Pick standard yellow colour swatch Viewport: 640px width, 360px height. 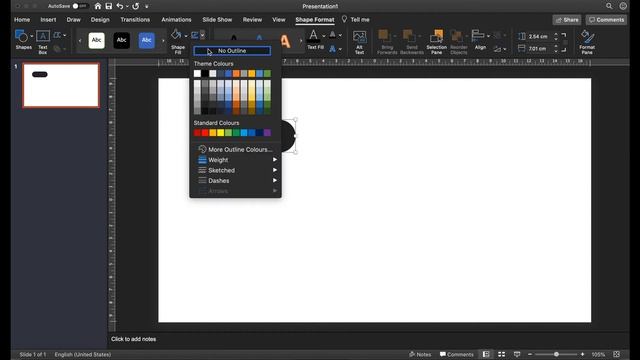[220, 133]
